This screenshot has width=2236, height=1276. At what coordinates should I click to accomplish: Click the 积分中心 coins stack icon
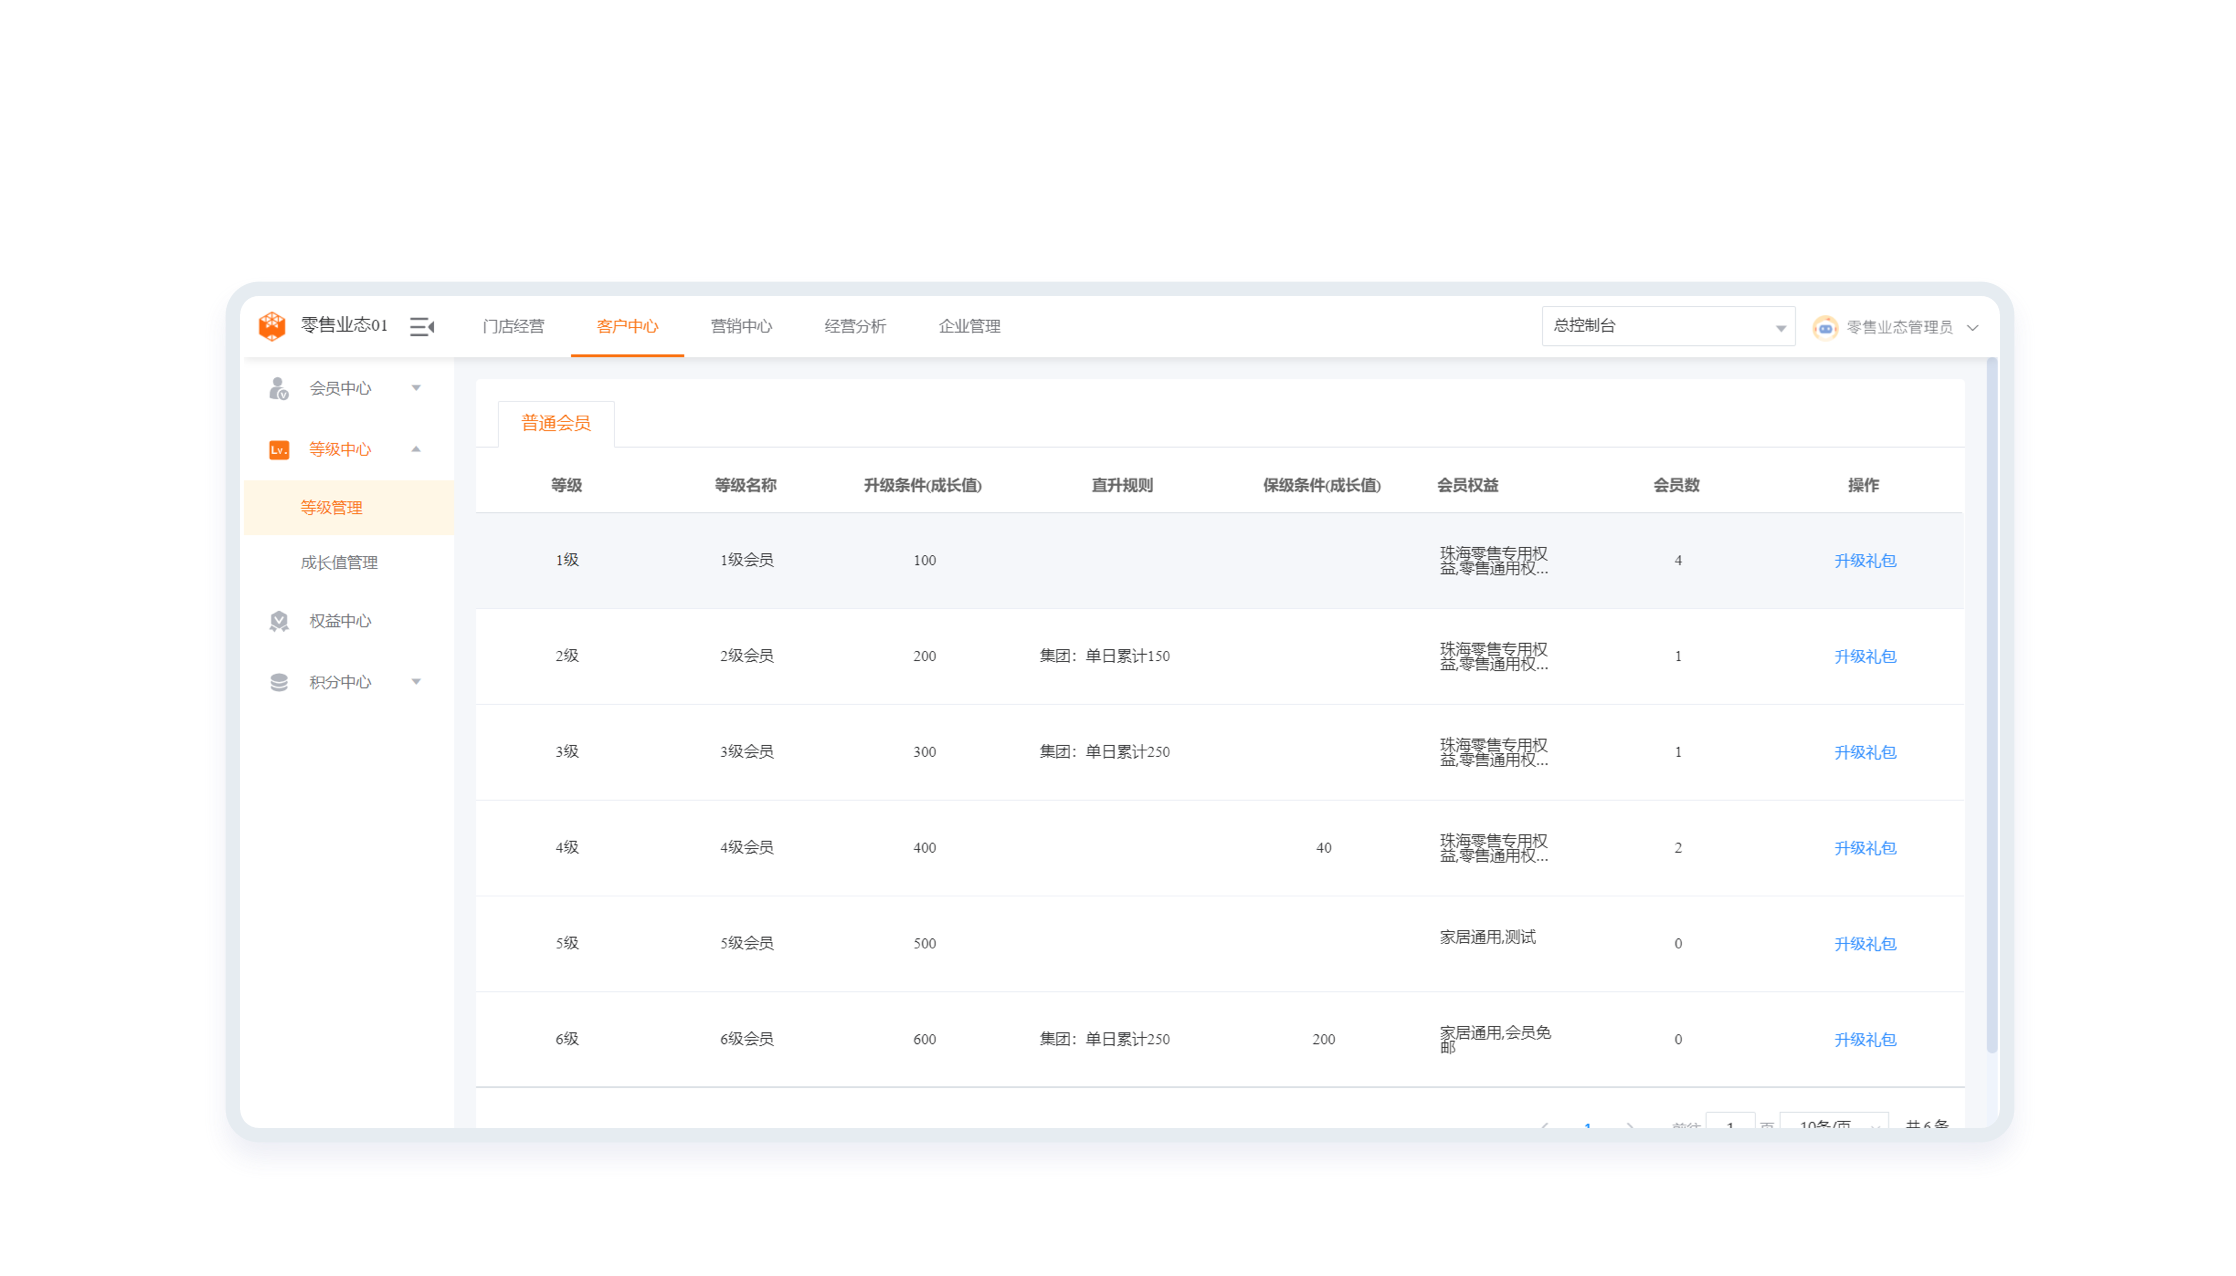coord(279,682)
